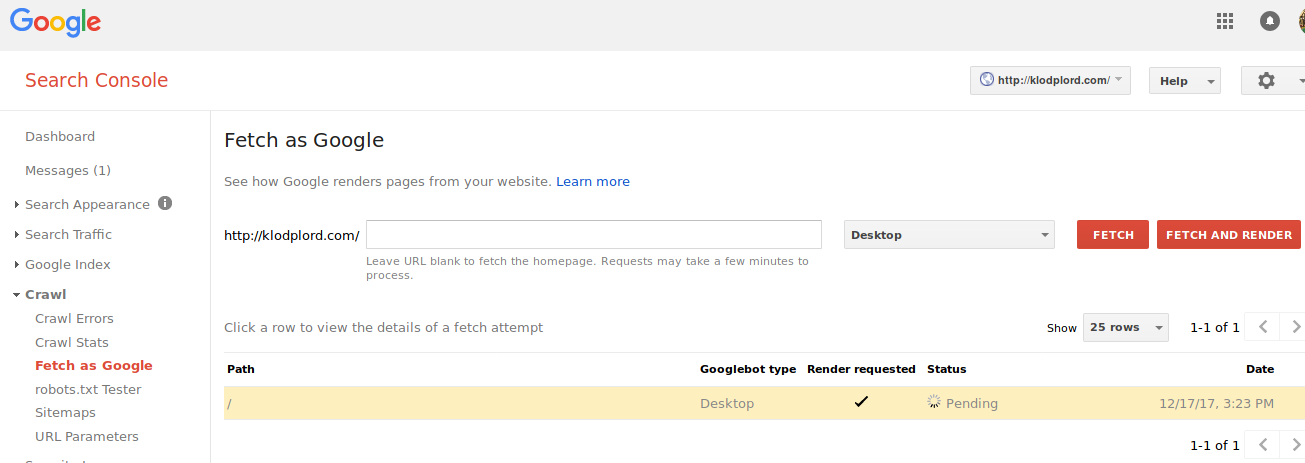Click the FETCH button
The width and height of the screenshot is (1305, 463).
[1113, 235]
